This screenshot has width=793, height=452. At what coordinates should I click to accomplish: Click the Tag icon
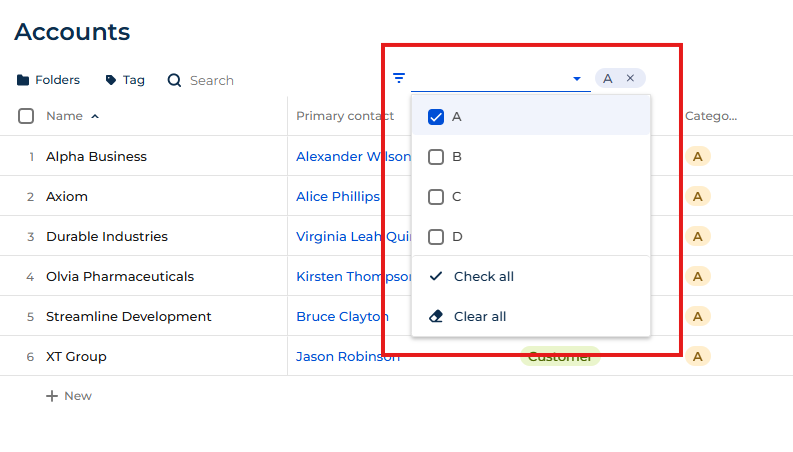[x=111, y=80]
